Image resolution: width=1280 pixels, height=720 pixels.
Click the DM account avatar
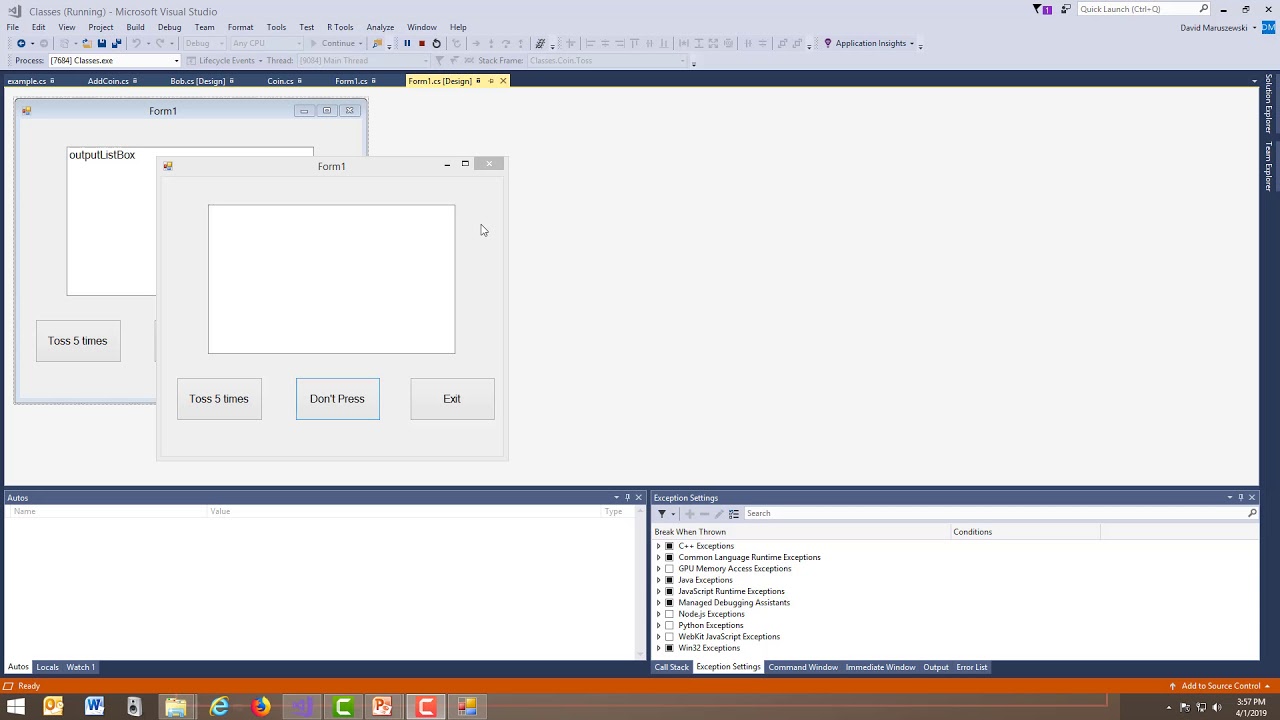1268,27
